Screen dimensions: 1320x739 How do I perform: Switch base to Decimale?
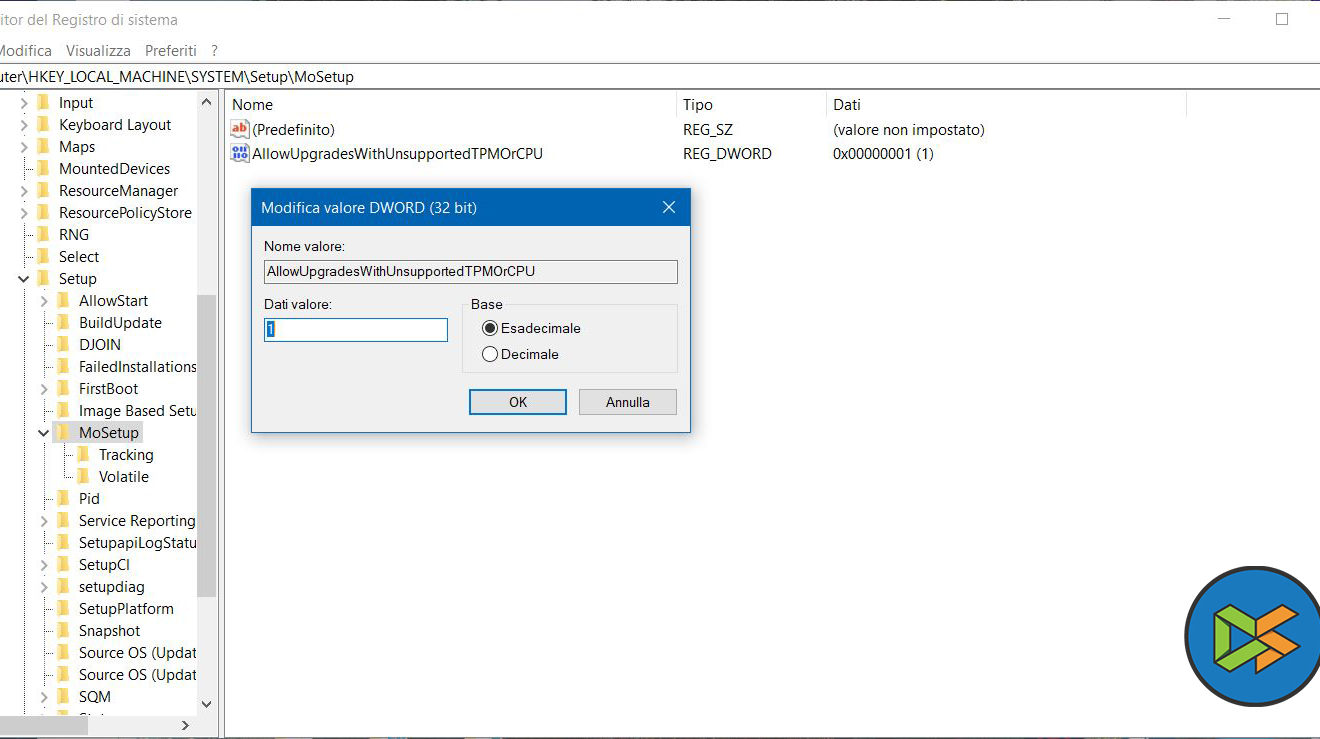pos(490,354)
